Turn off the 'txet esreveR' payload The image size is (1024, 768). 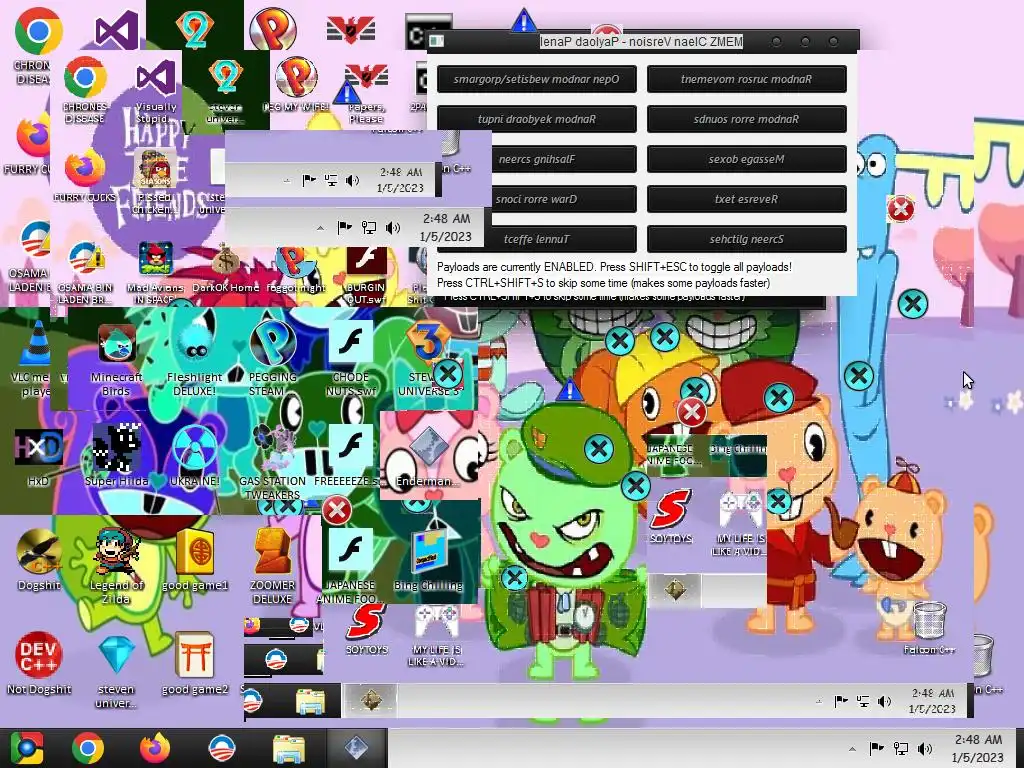(x=746, y=199)
